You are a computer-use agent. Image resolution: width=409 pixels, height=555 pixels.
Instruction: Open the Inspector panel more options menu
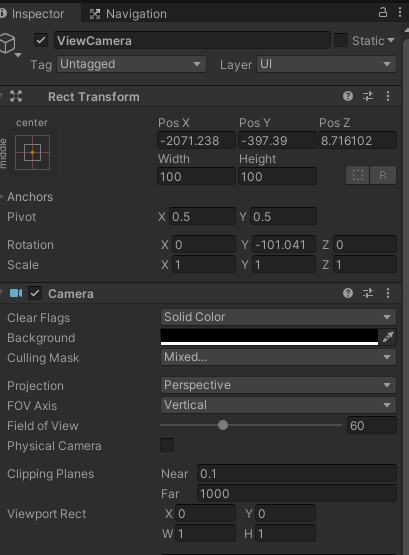[400, 12]
